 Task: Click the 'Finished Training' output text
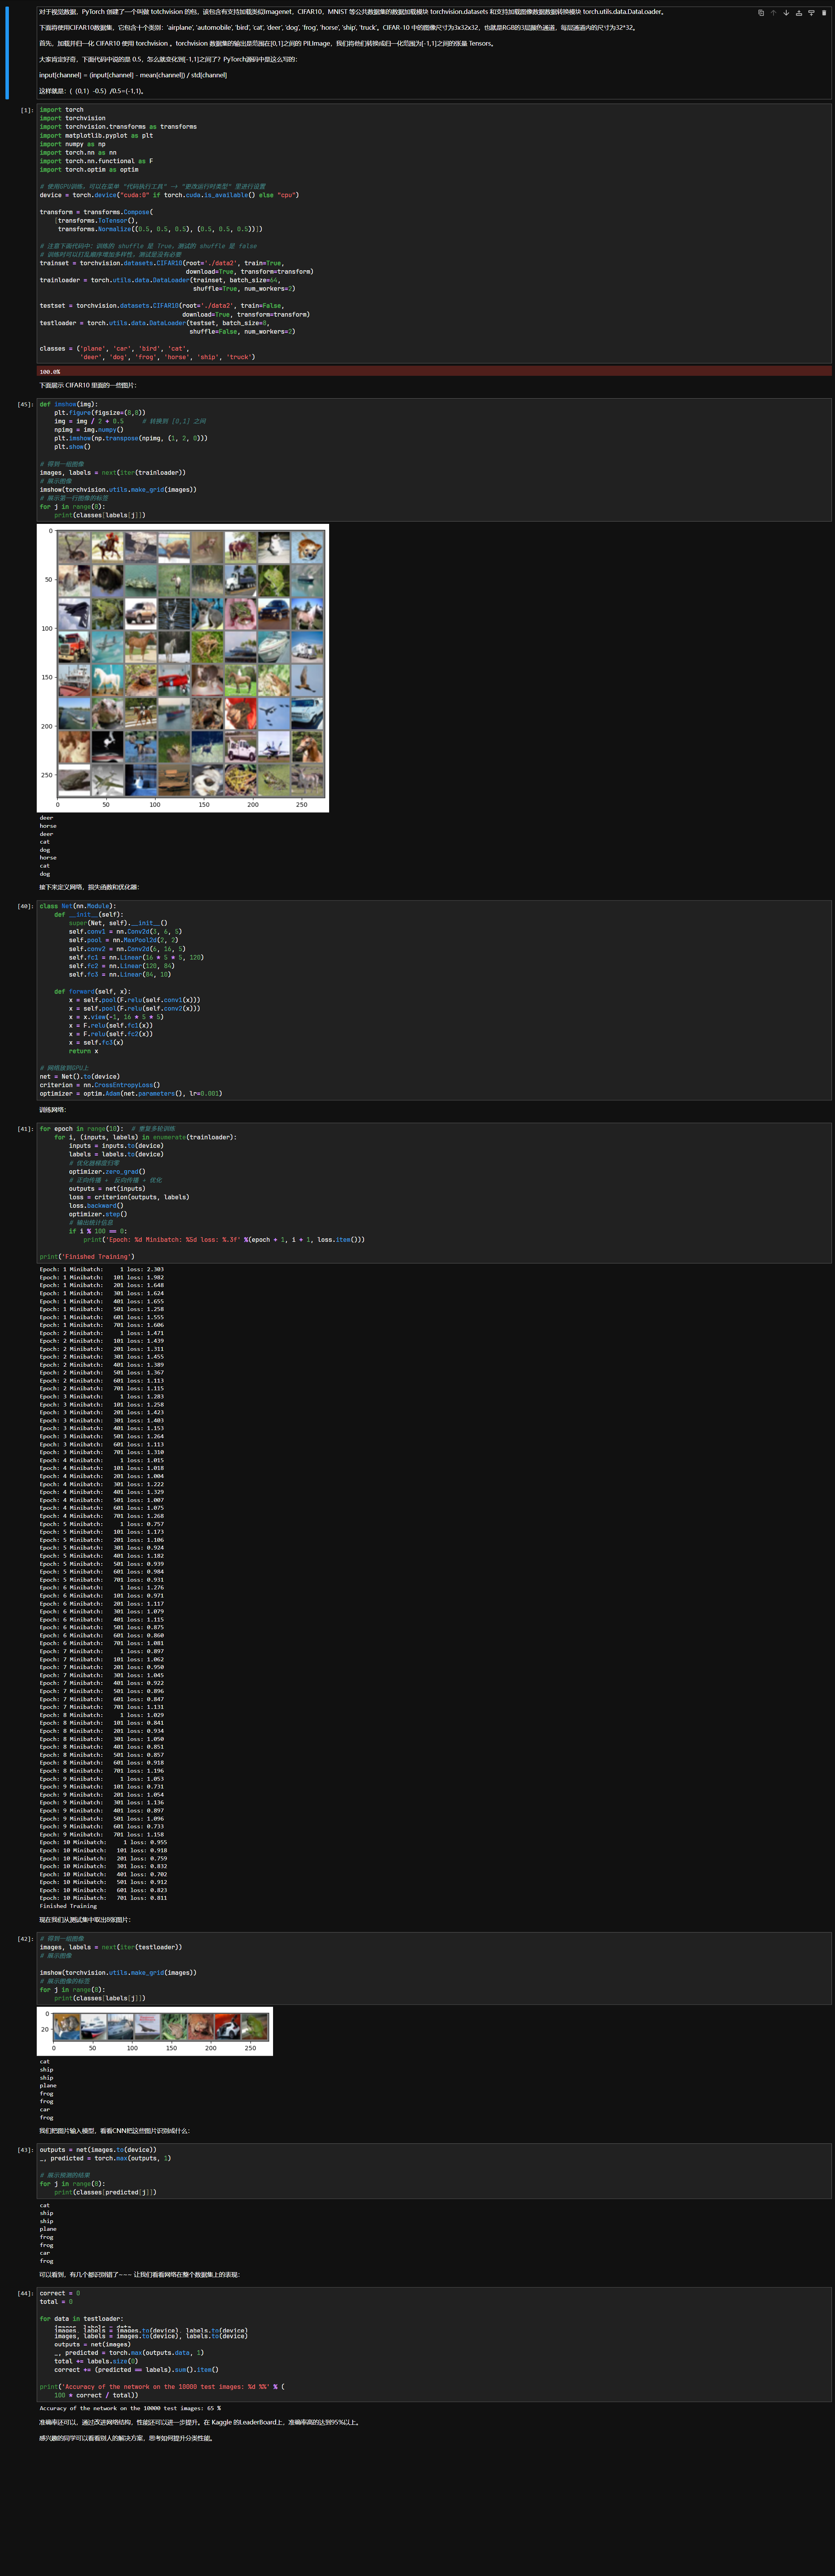click(68, 1906)
